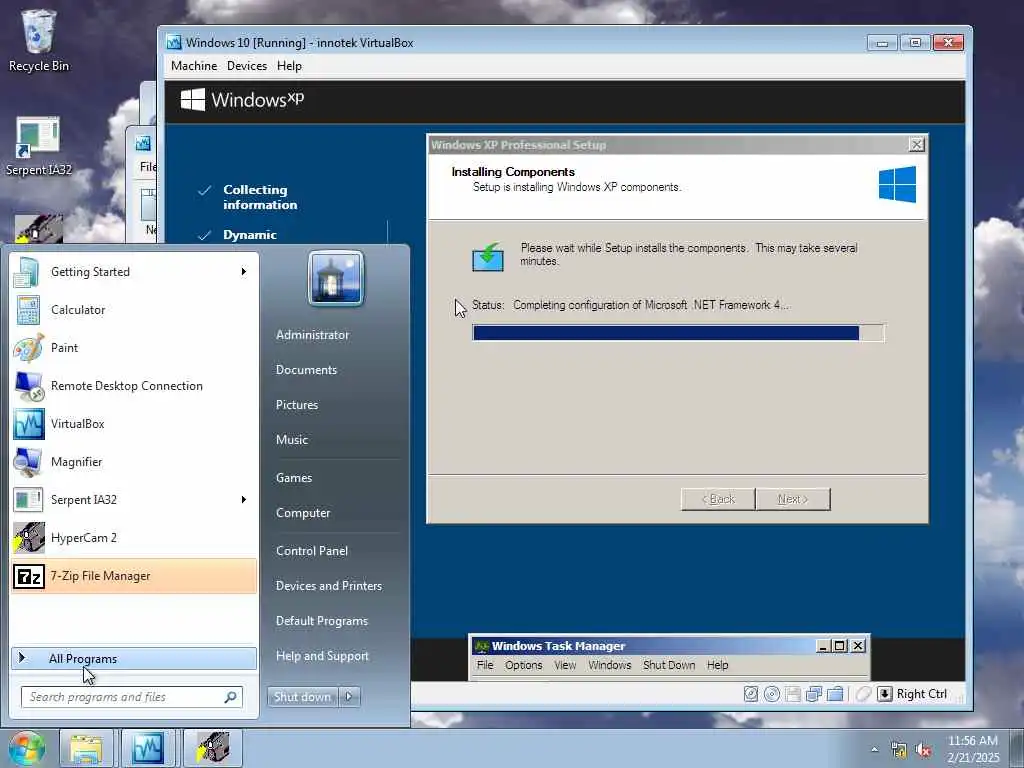The image size is (1024, 768).
Task: Open the VirtualBox Help menu
Action: 289,66
